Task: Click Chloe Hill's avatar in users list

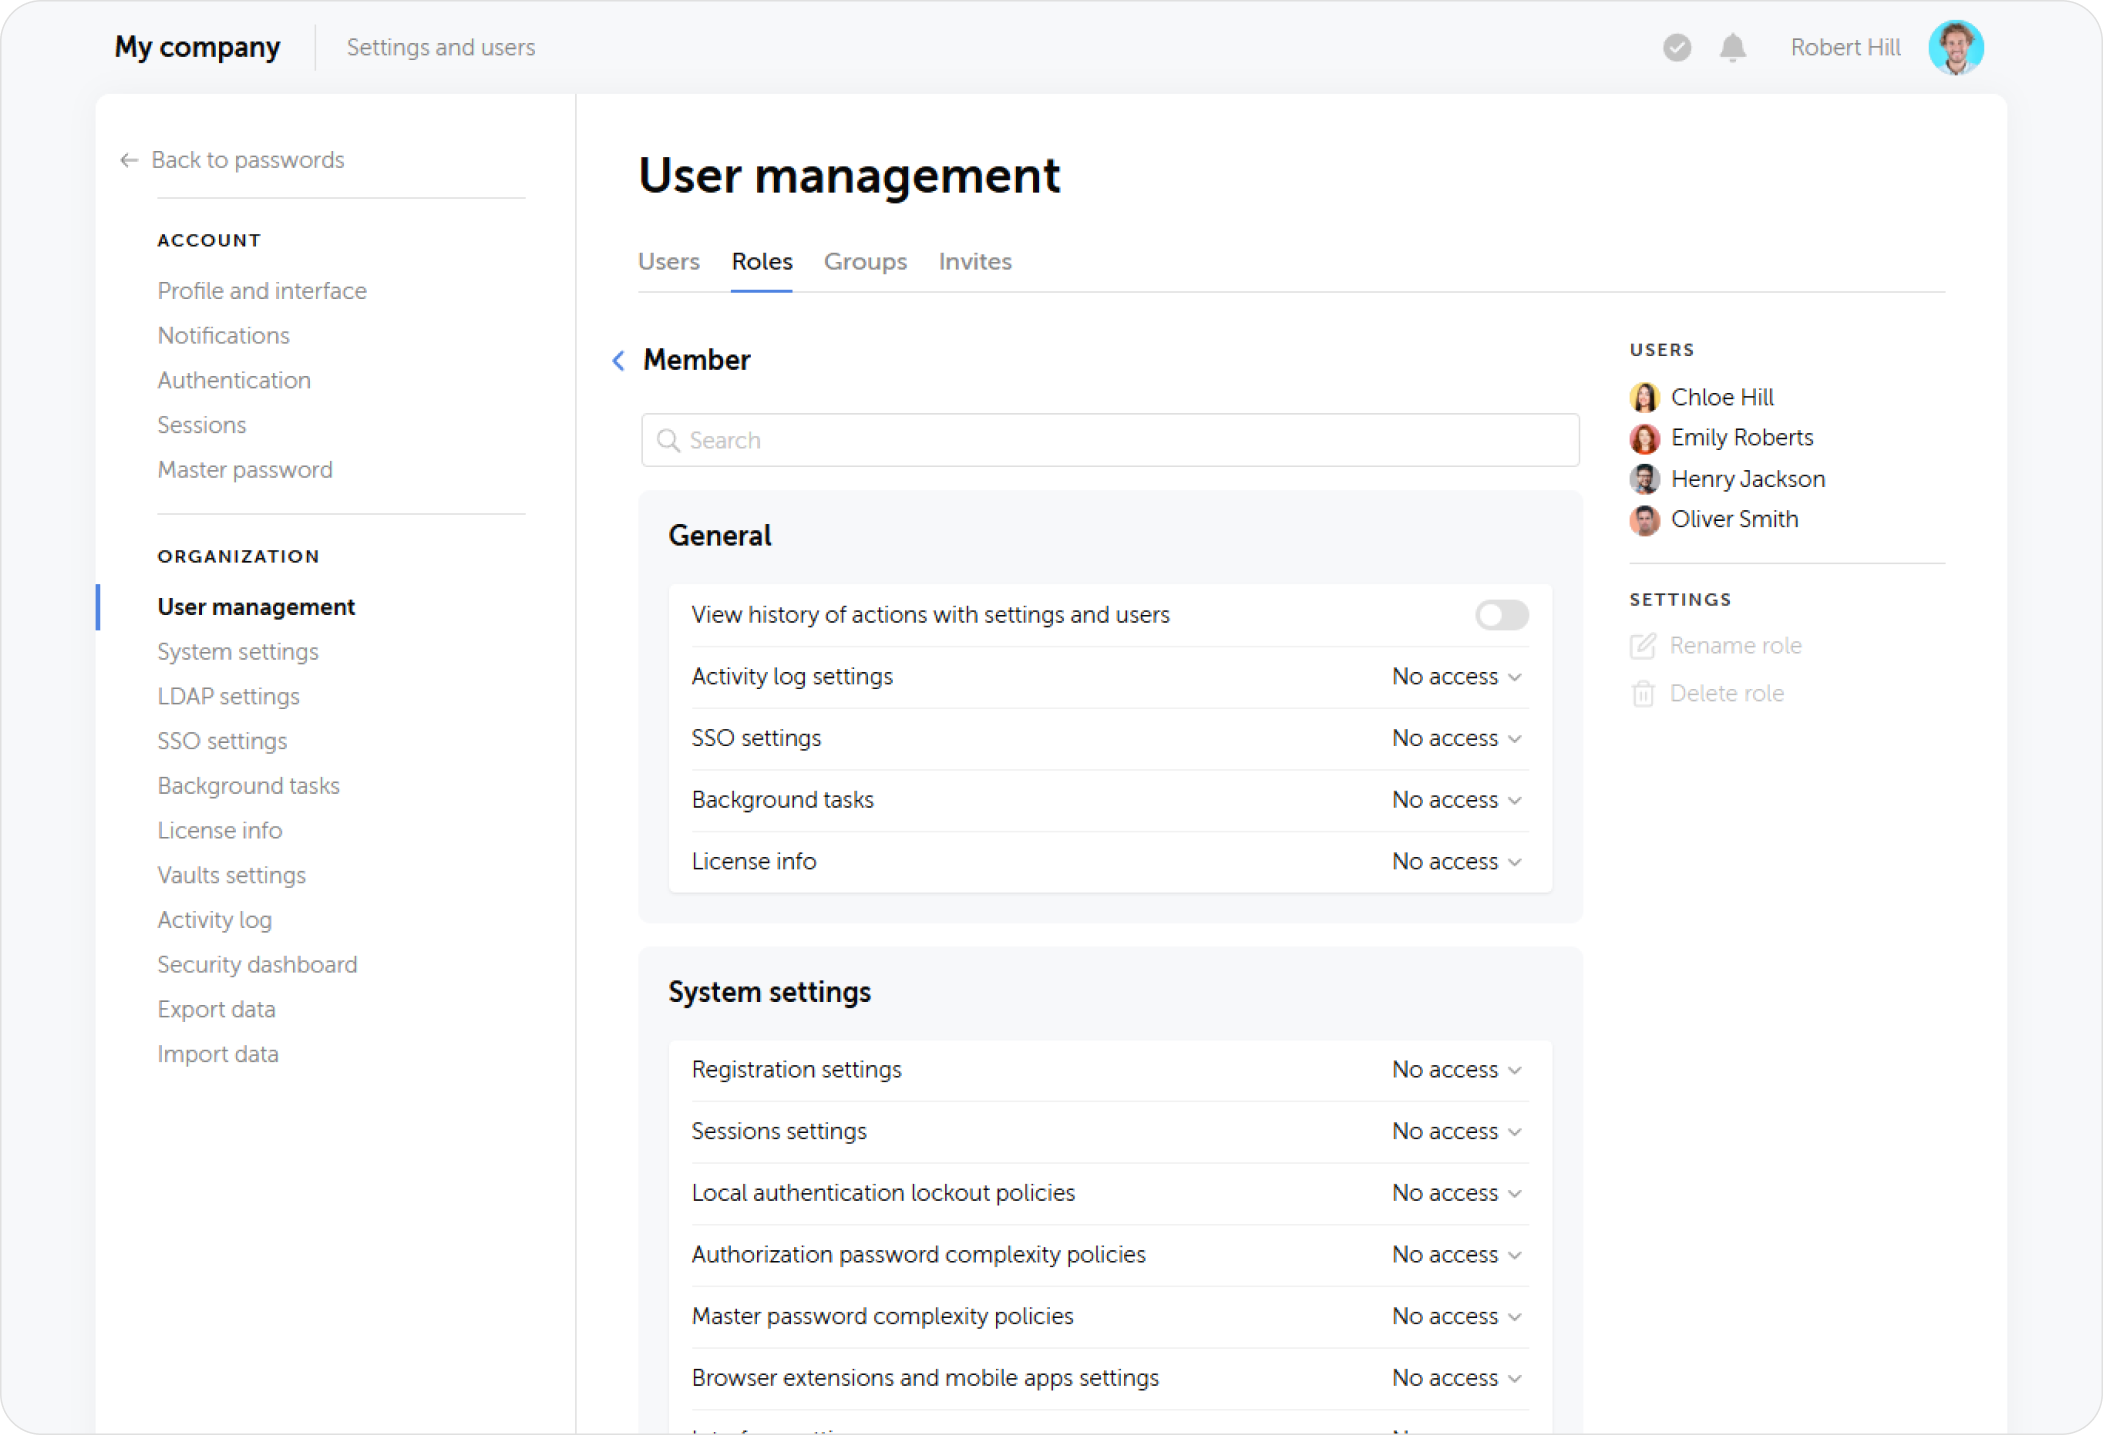Action: (1644, 397)
